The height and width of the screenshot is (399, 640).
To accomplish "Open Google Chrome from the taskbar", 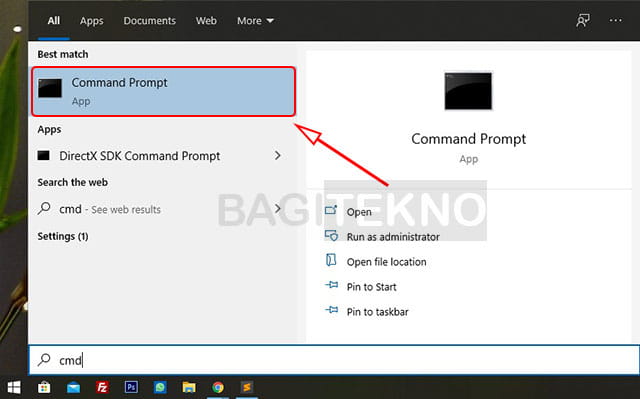I will tap(218, 387).
